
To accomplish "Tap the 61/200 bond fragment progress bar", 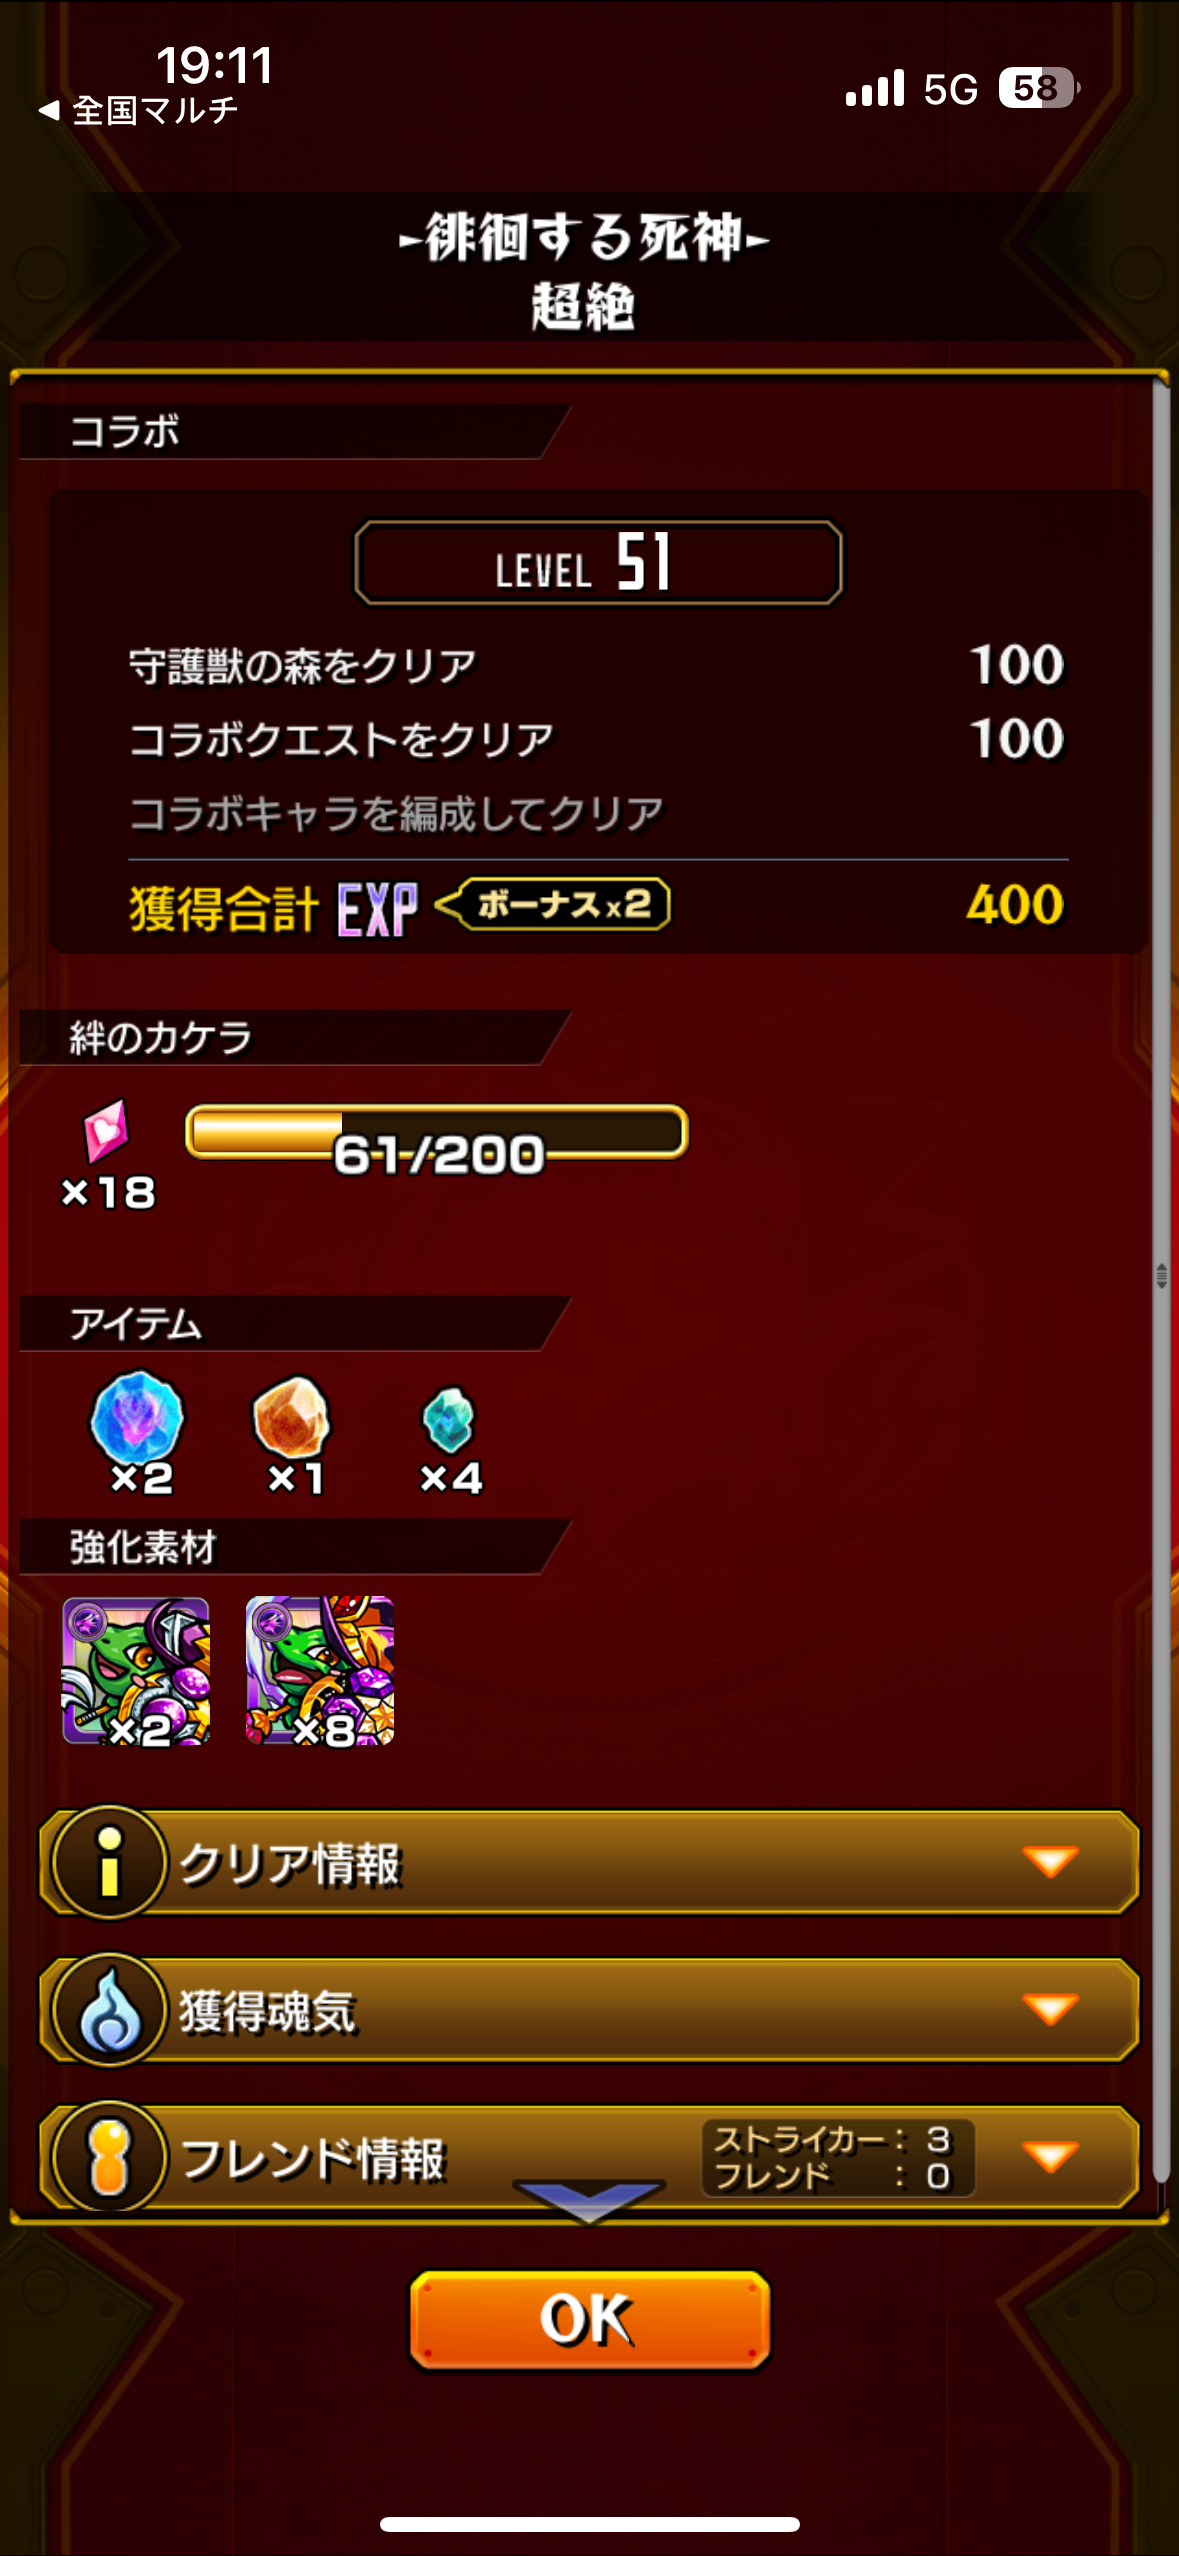I will (x=437, y=1133).
